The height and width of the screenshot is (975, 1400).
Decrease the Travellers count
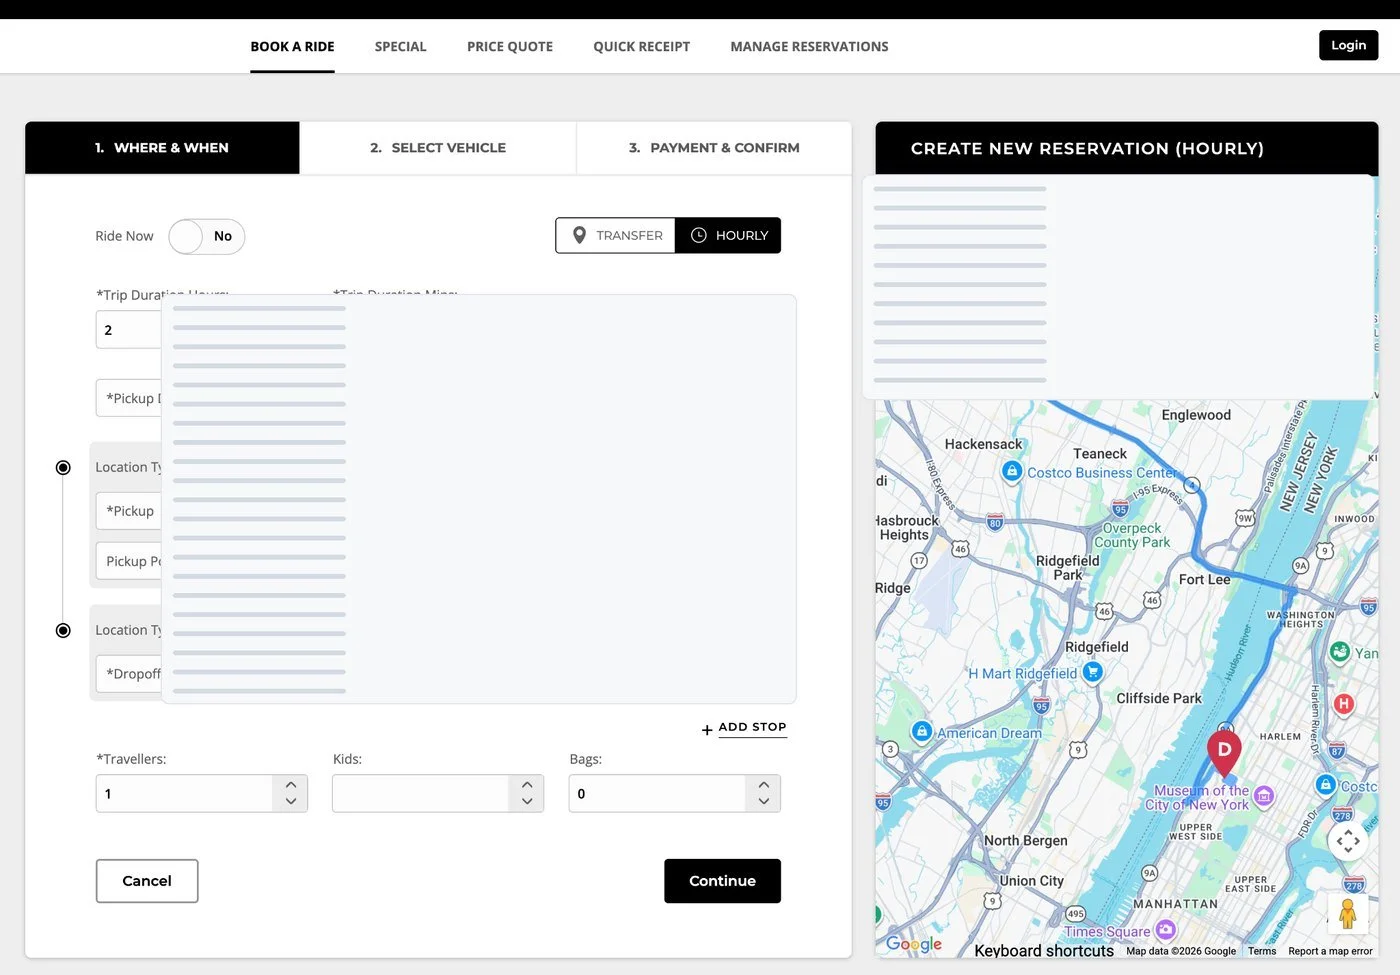pos(291,801)
